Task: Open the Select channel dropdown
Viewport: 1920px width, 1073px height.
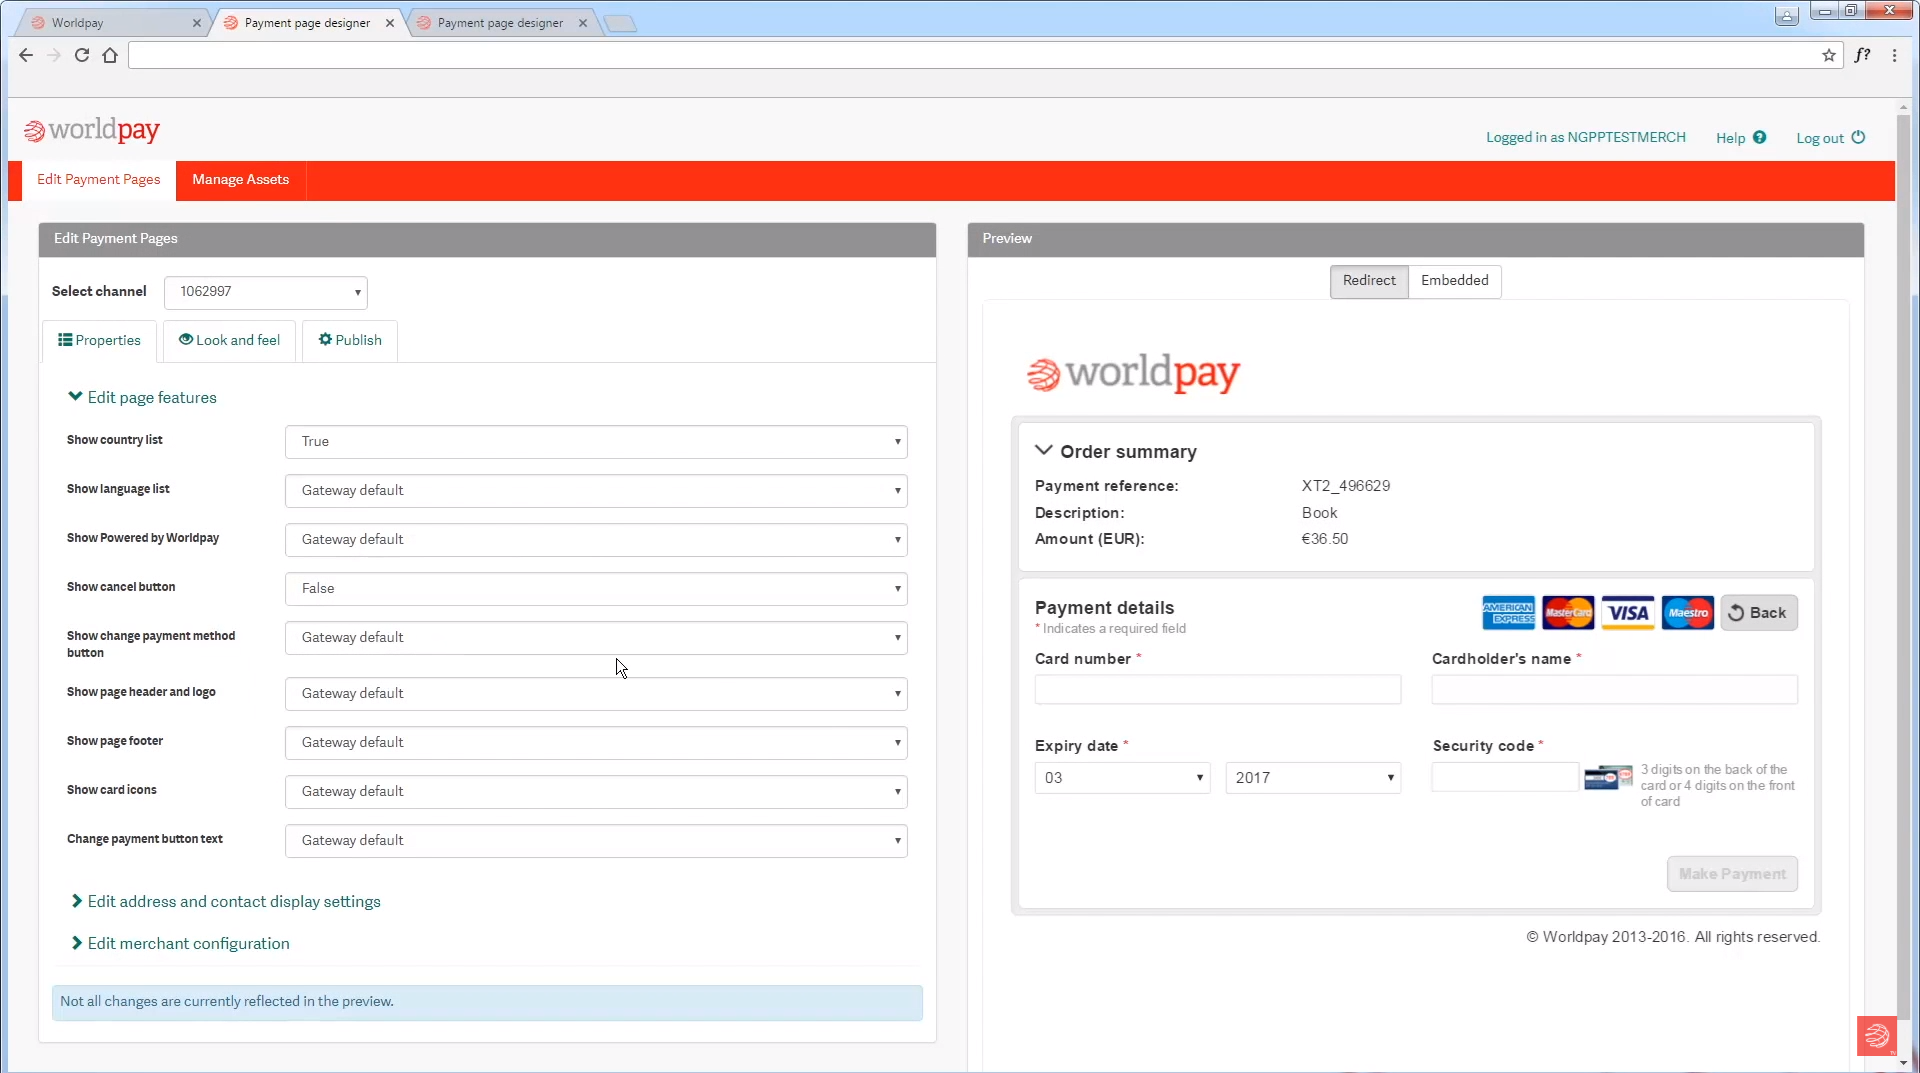Action: [x=266, y=292]
